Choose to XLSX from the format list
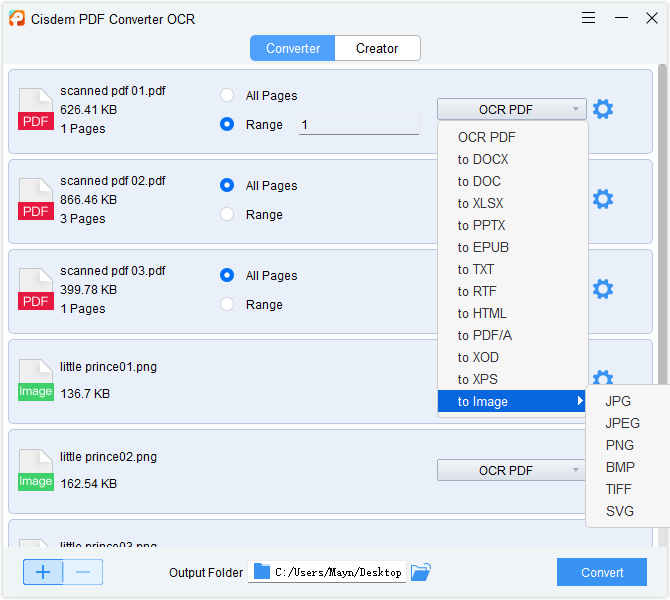The width and height of the screenshot is (670, 600). (x=513, y=203)
